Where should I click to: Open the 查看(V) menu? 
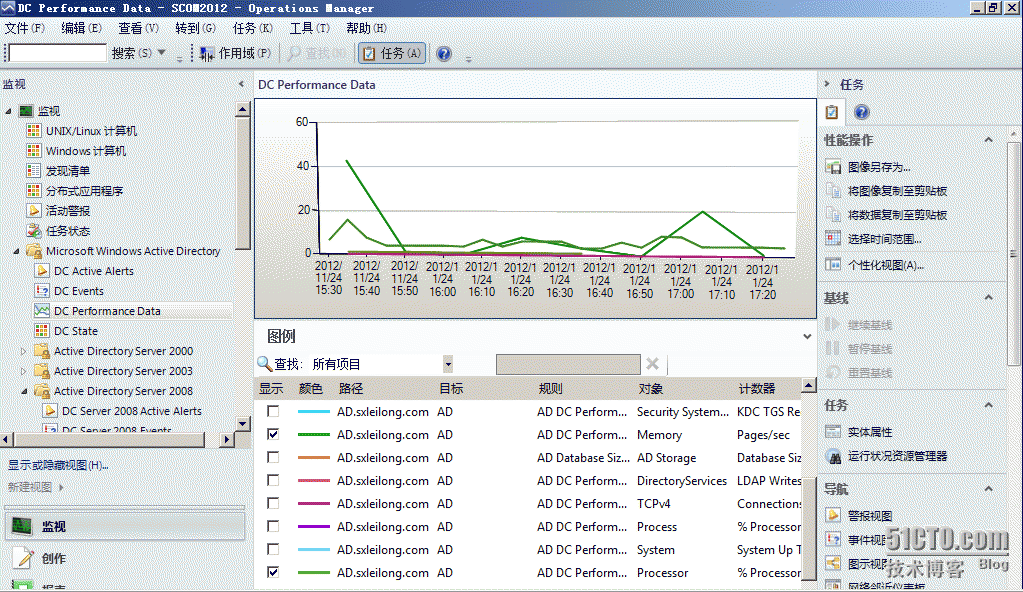pos(138,28)
